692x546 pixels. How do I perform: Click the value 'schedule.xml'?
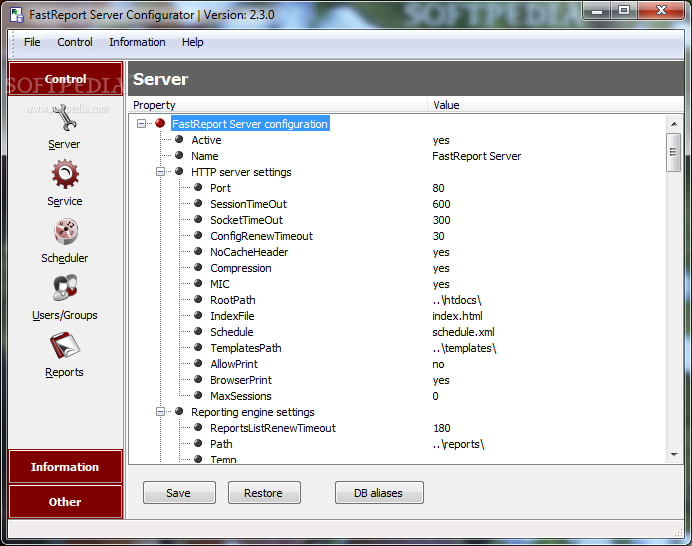pyautogui.click(x=463, y=332)
